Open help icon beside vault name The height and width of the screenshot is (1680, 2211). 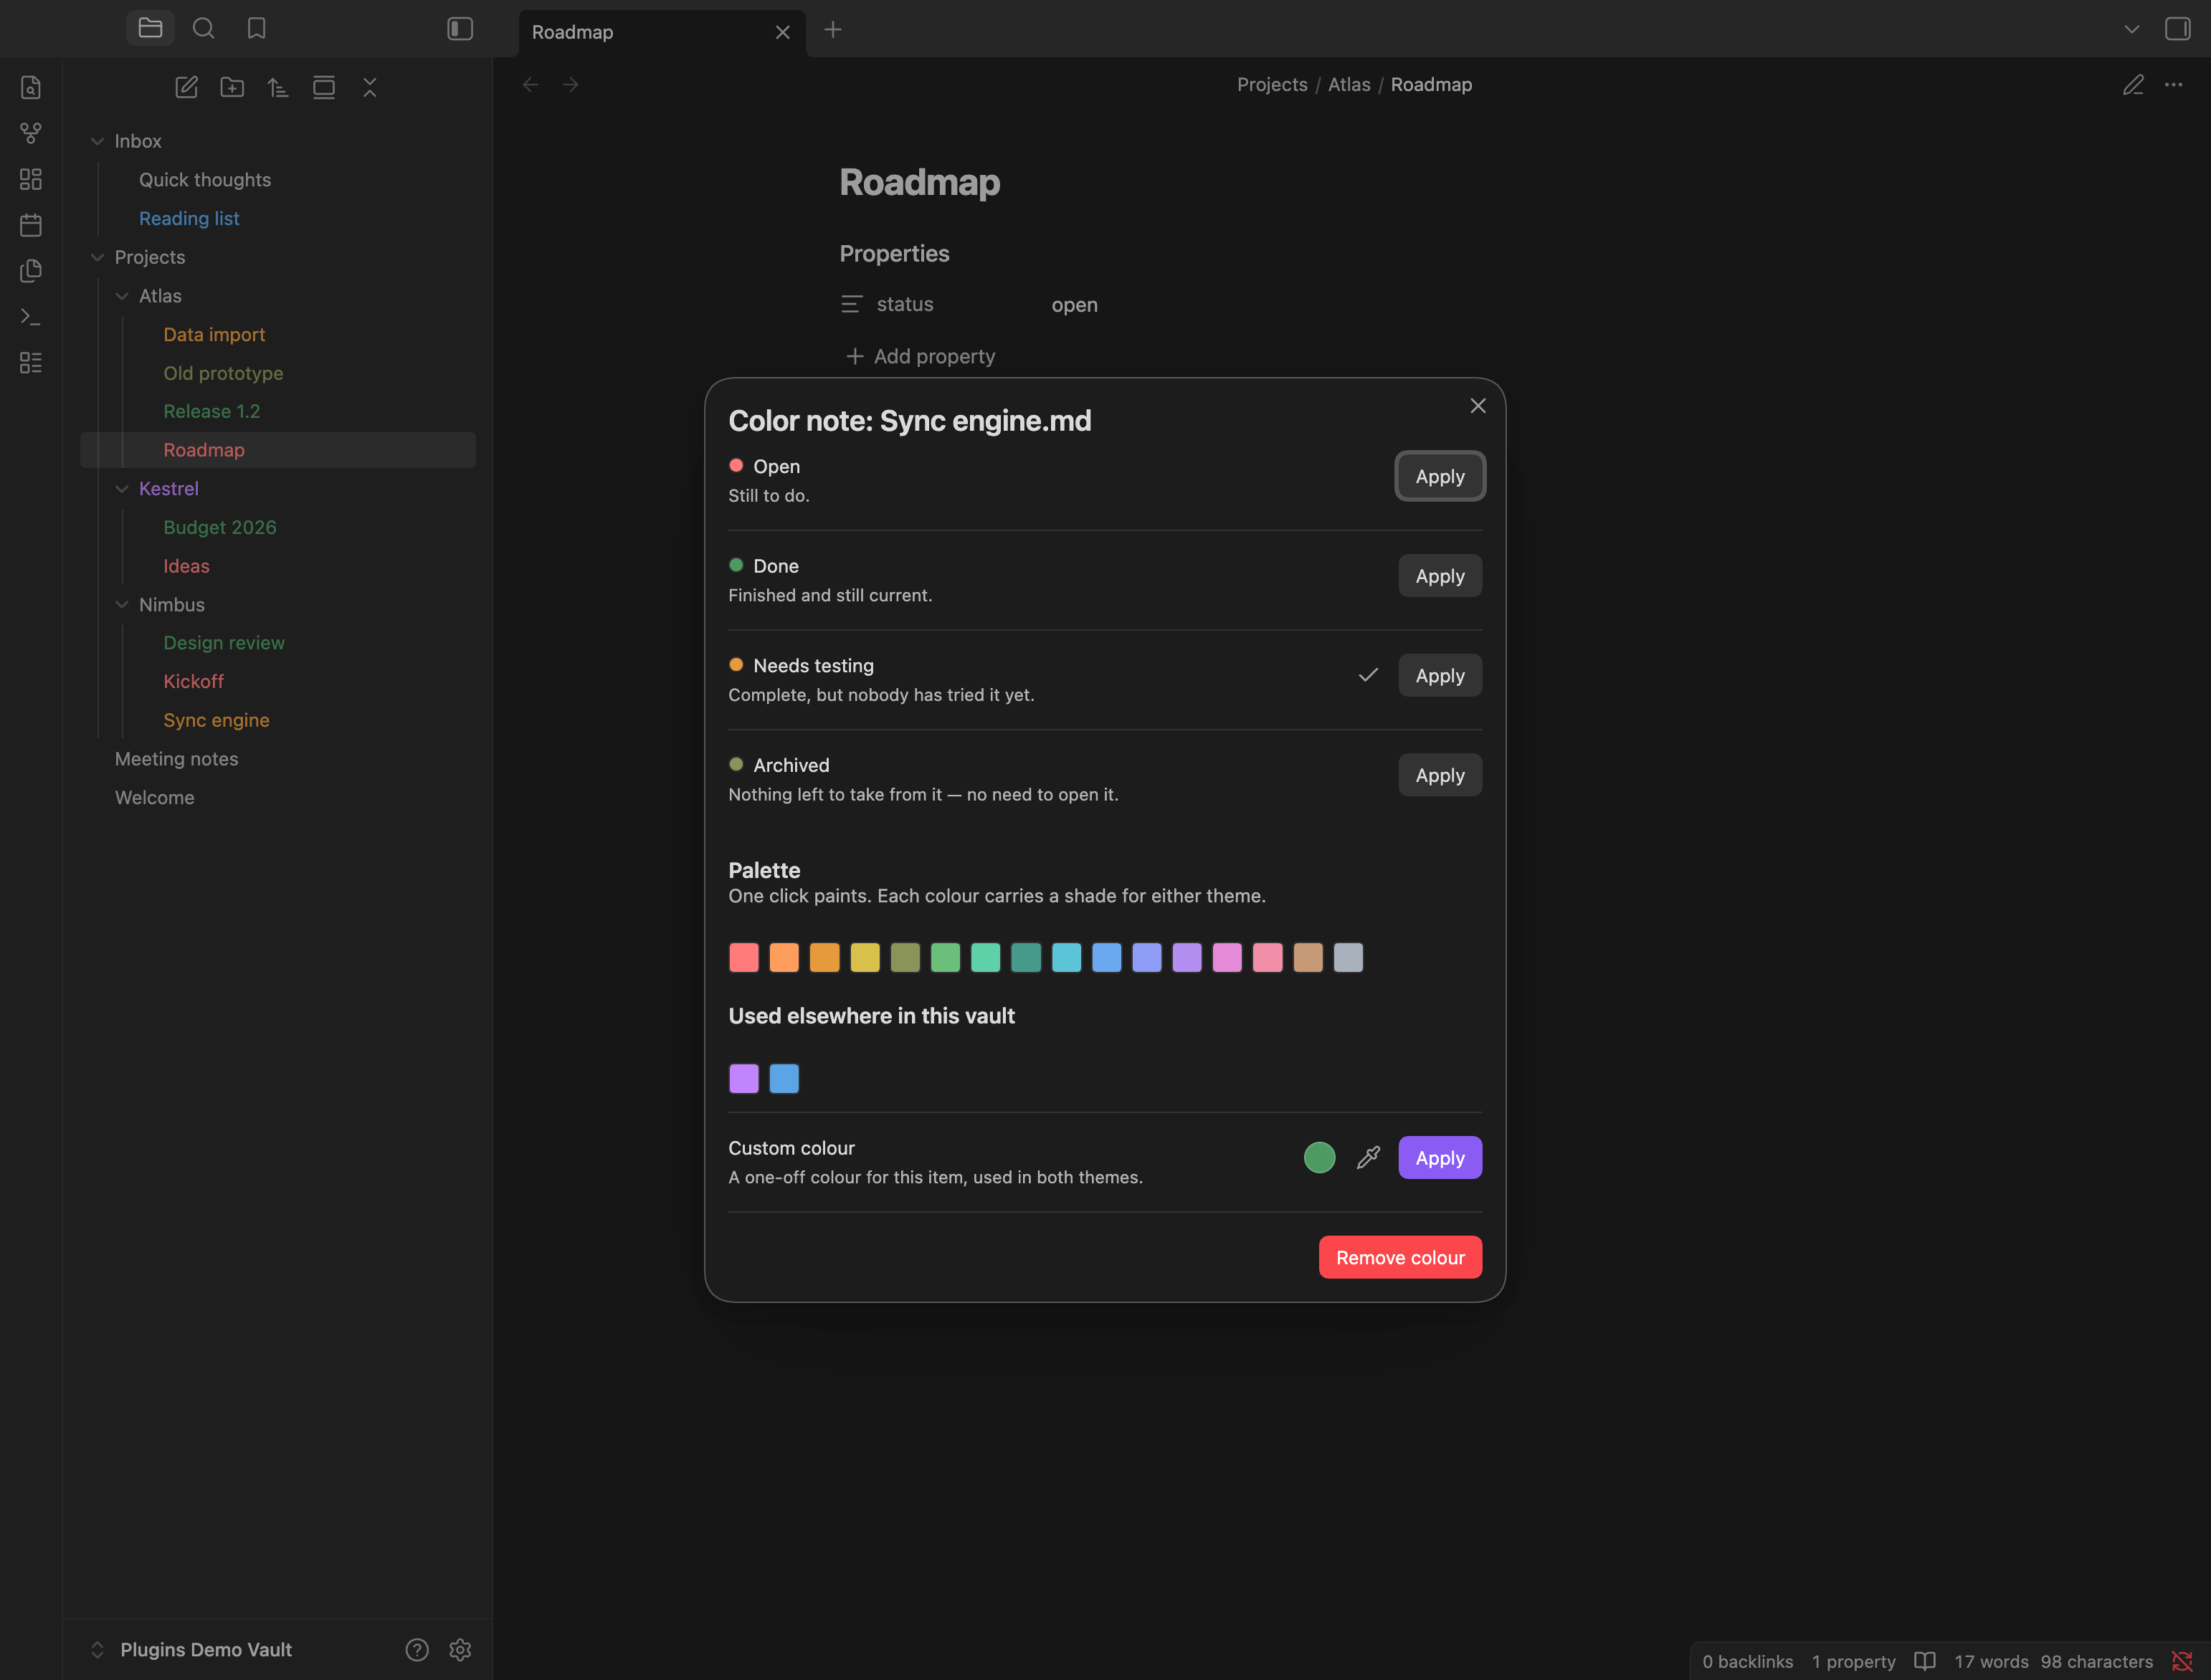[x=417, y=1650]
